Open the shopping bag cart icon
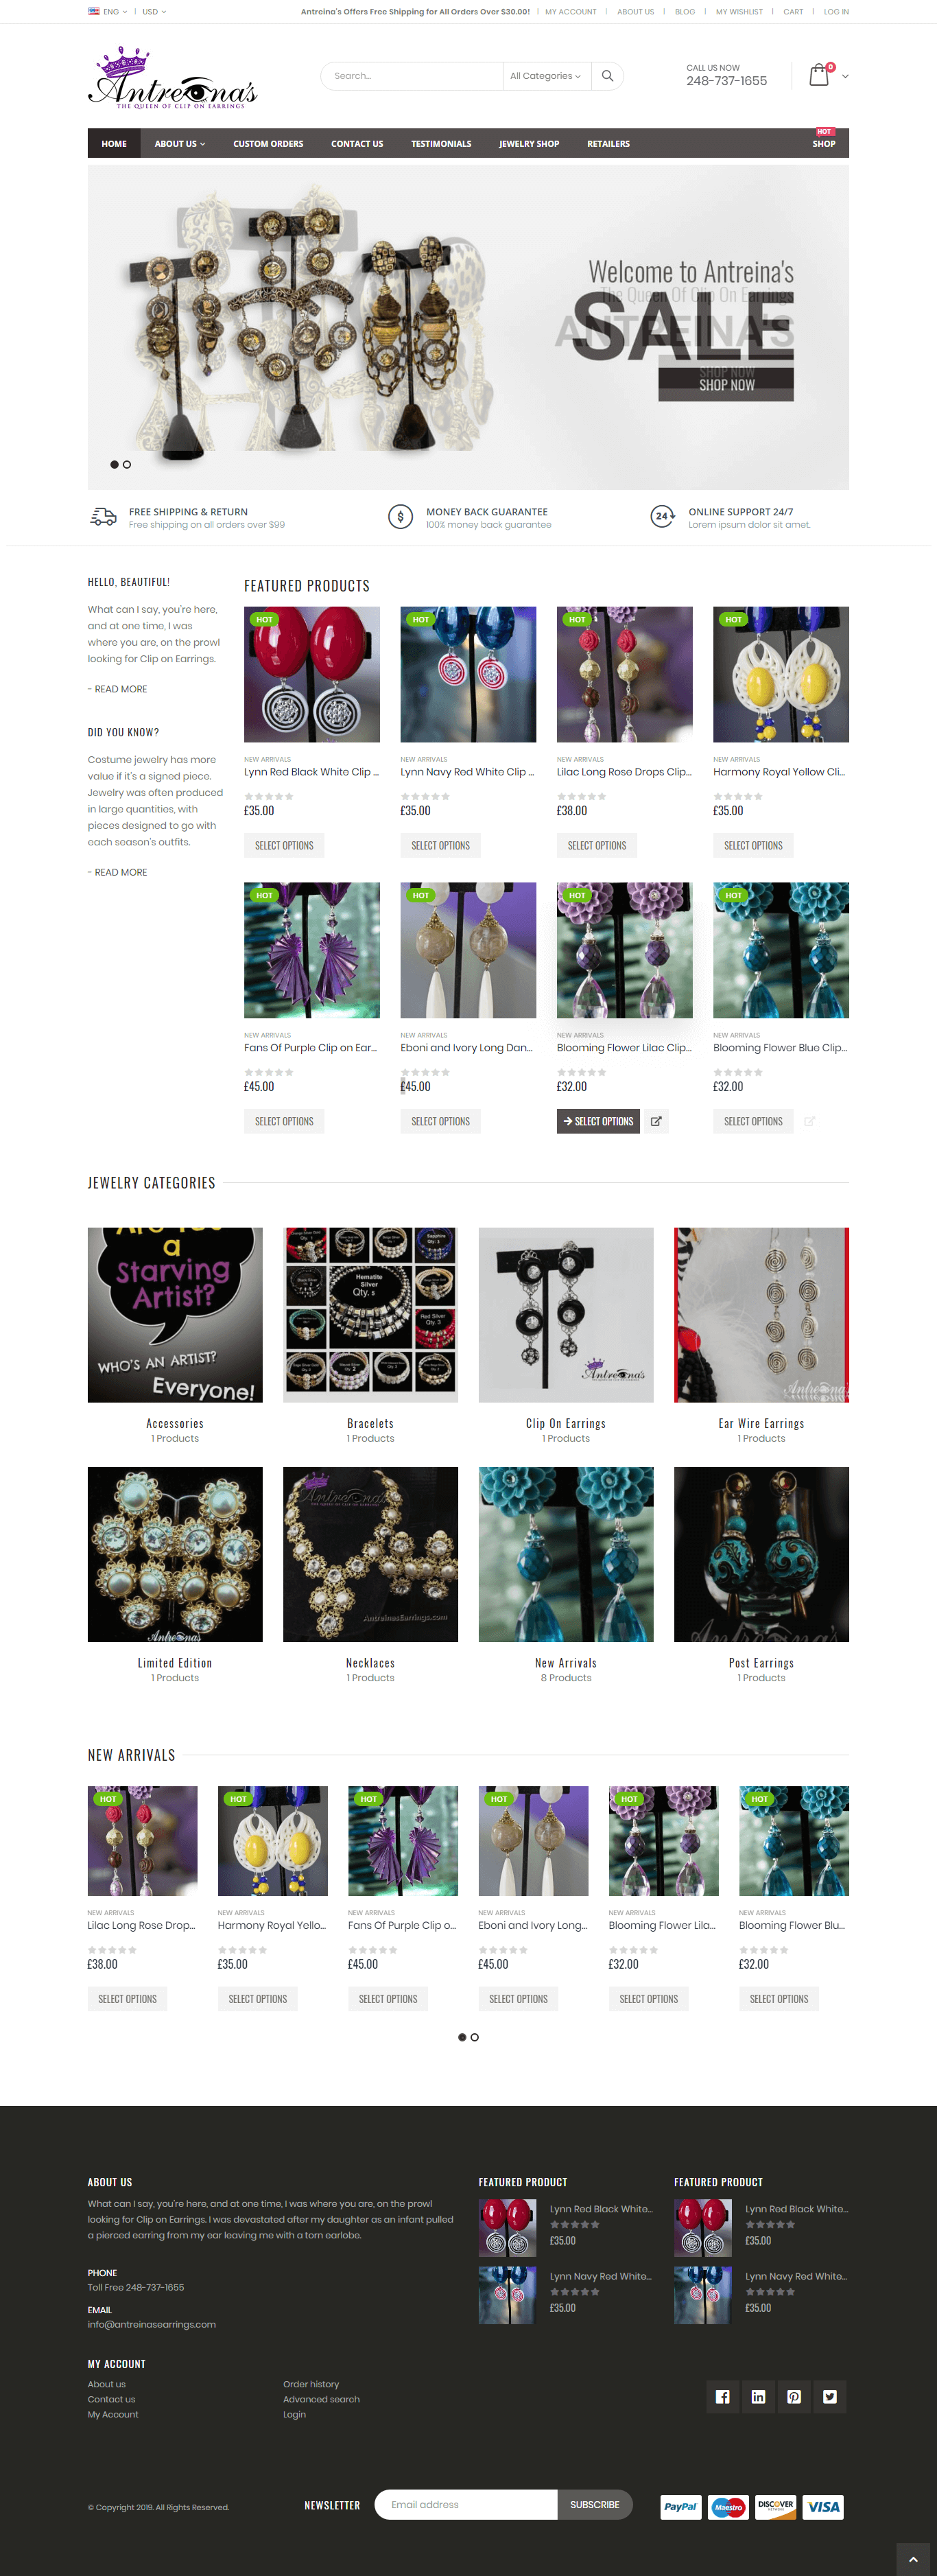937x2576 pixels. click(819, 75)
